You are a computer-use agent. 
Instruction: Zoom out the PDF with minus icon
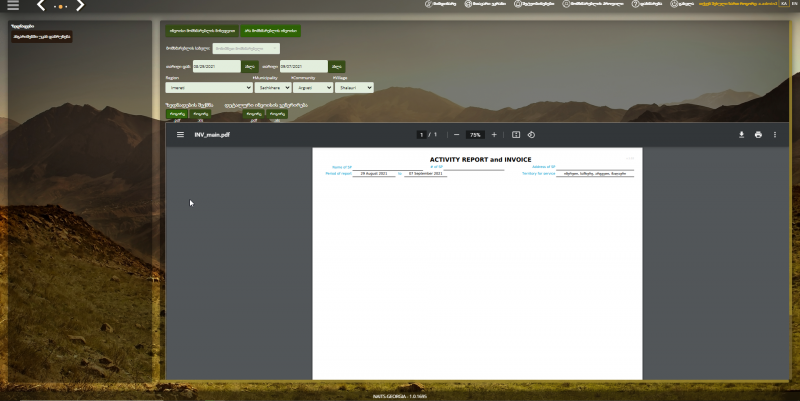click(457, 135)
